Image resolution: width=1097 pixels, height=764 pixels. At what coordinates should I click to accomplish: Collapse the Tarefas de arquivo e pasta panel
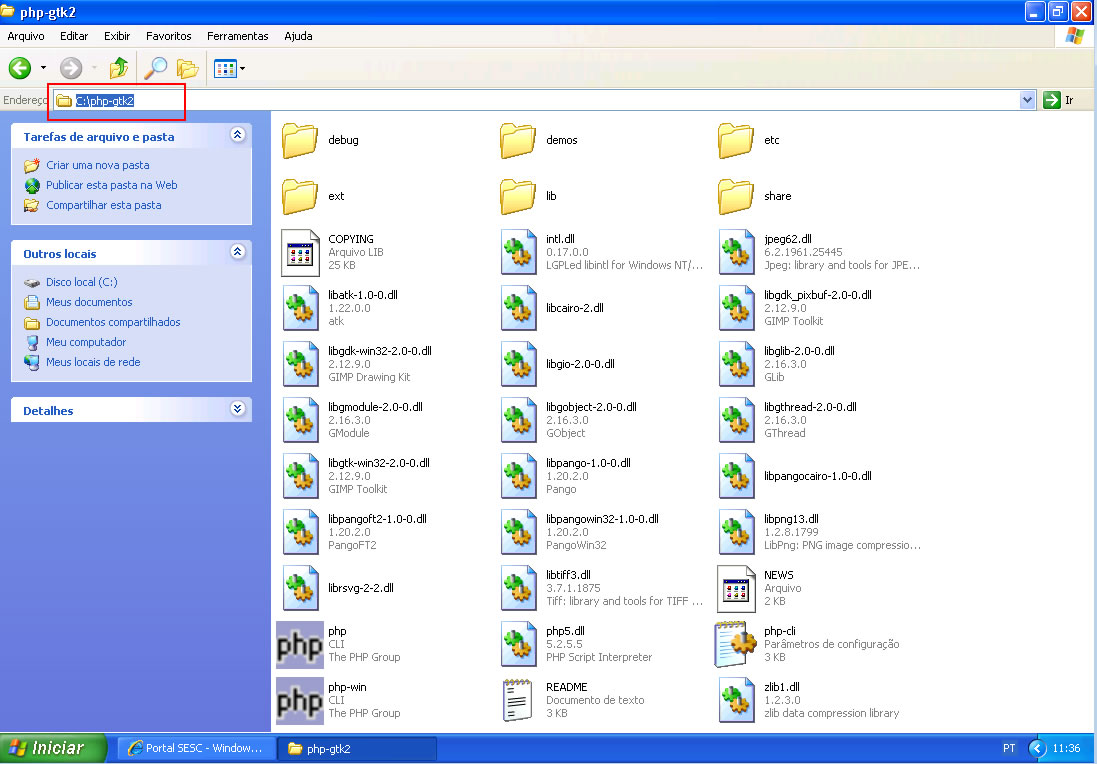(x=238, y=135)
